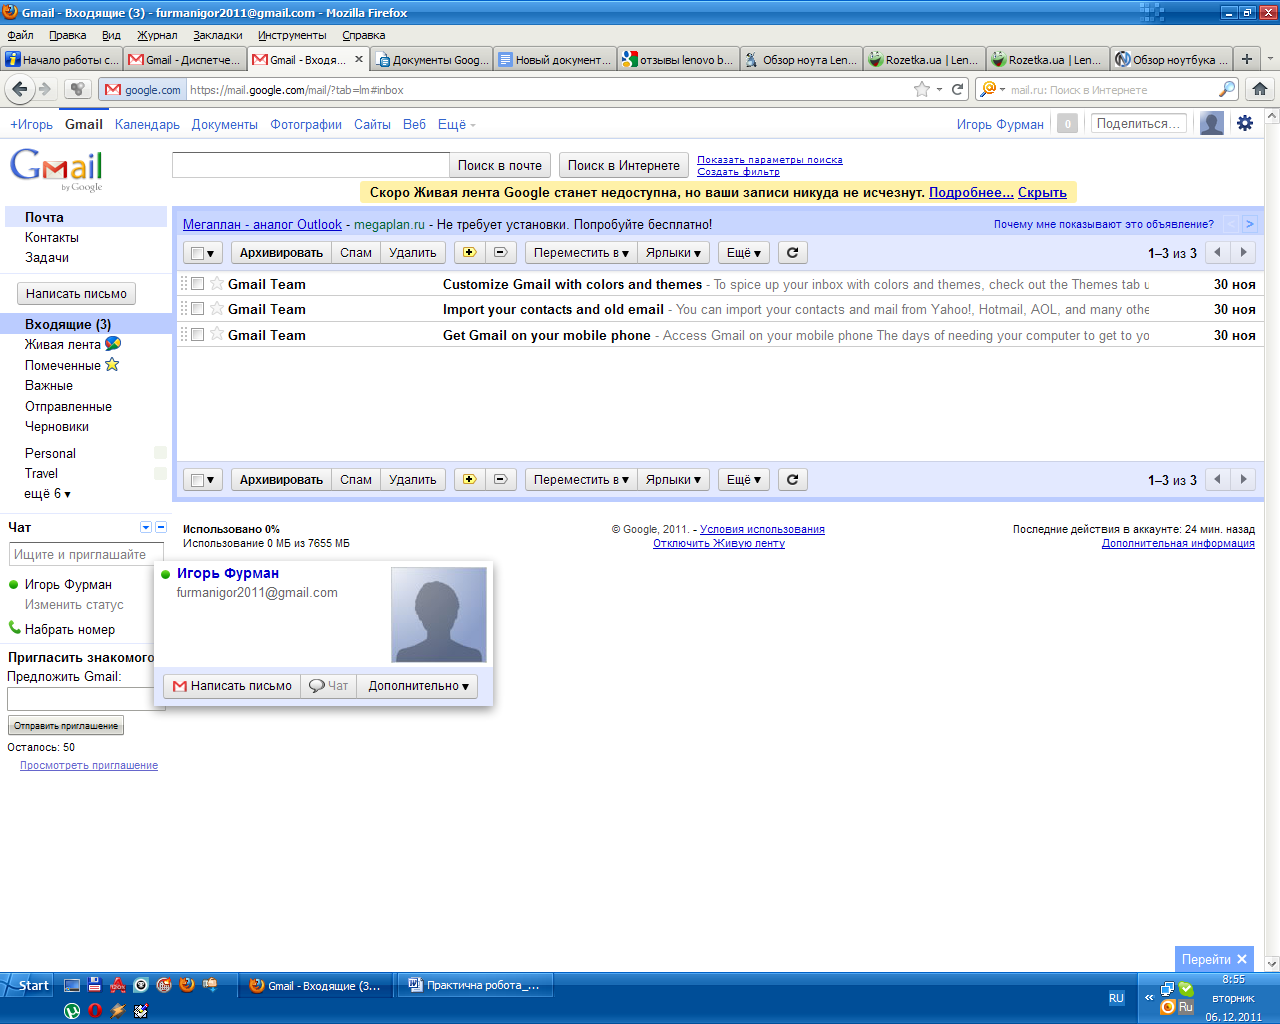Screen dimensions: 1280x1024
Task: Open 'Практична робота_...' taskbar item
Action: (x=473, y=985)
